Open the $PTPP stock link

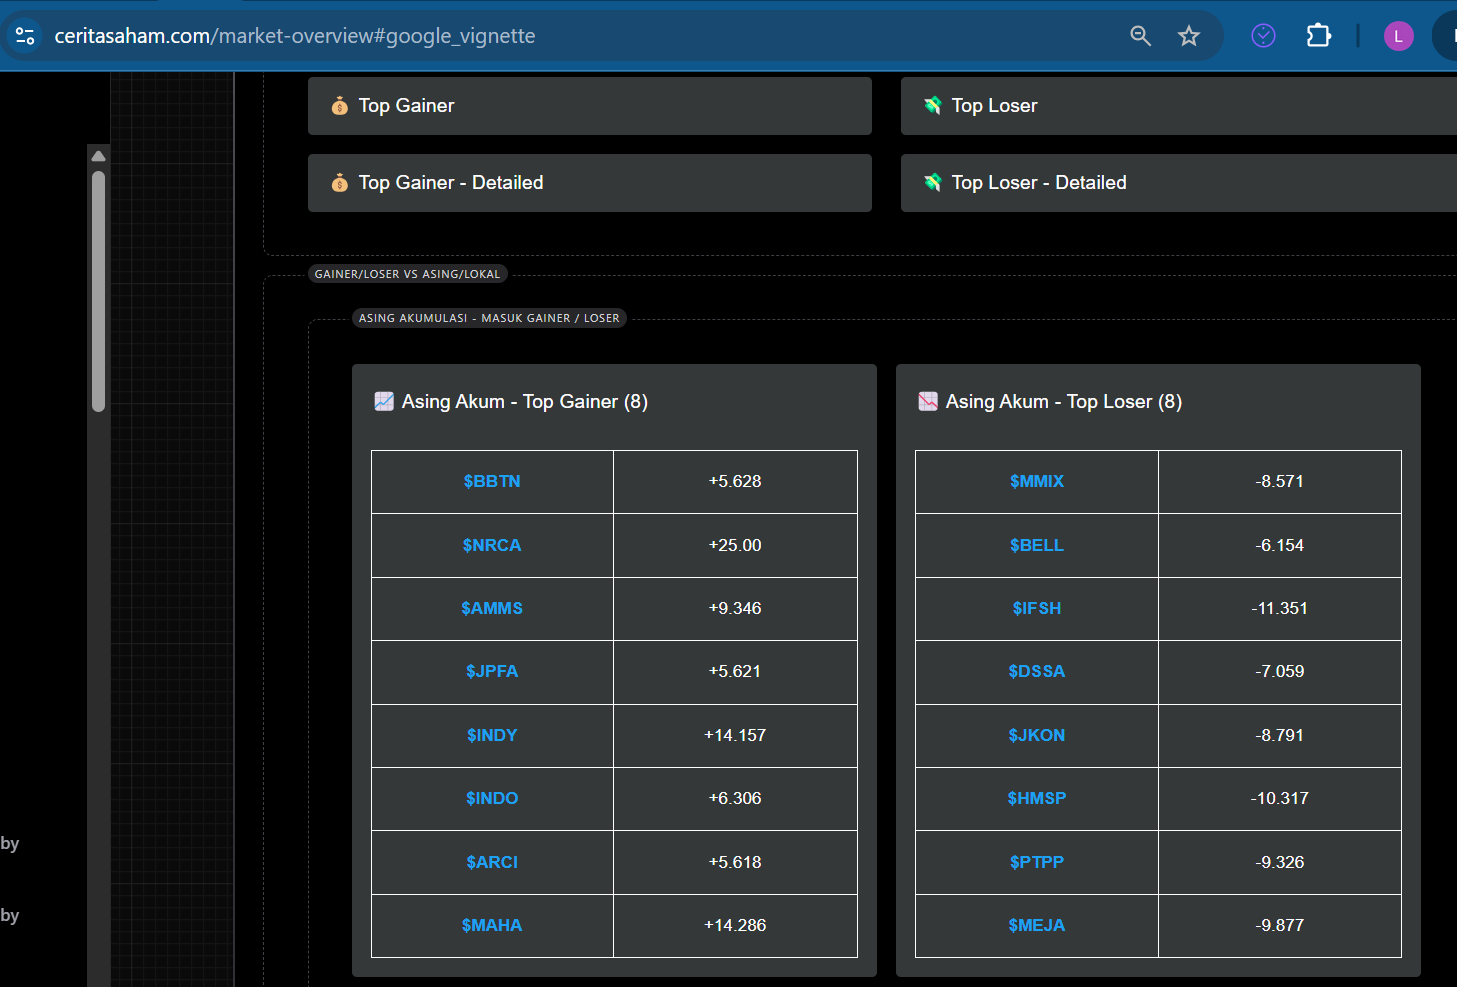click(x=1037, y=862)
